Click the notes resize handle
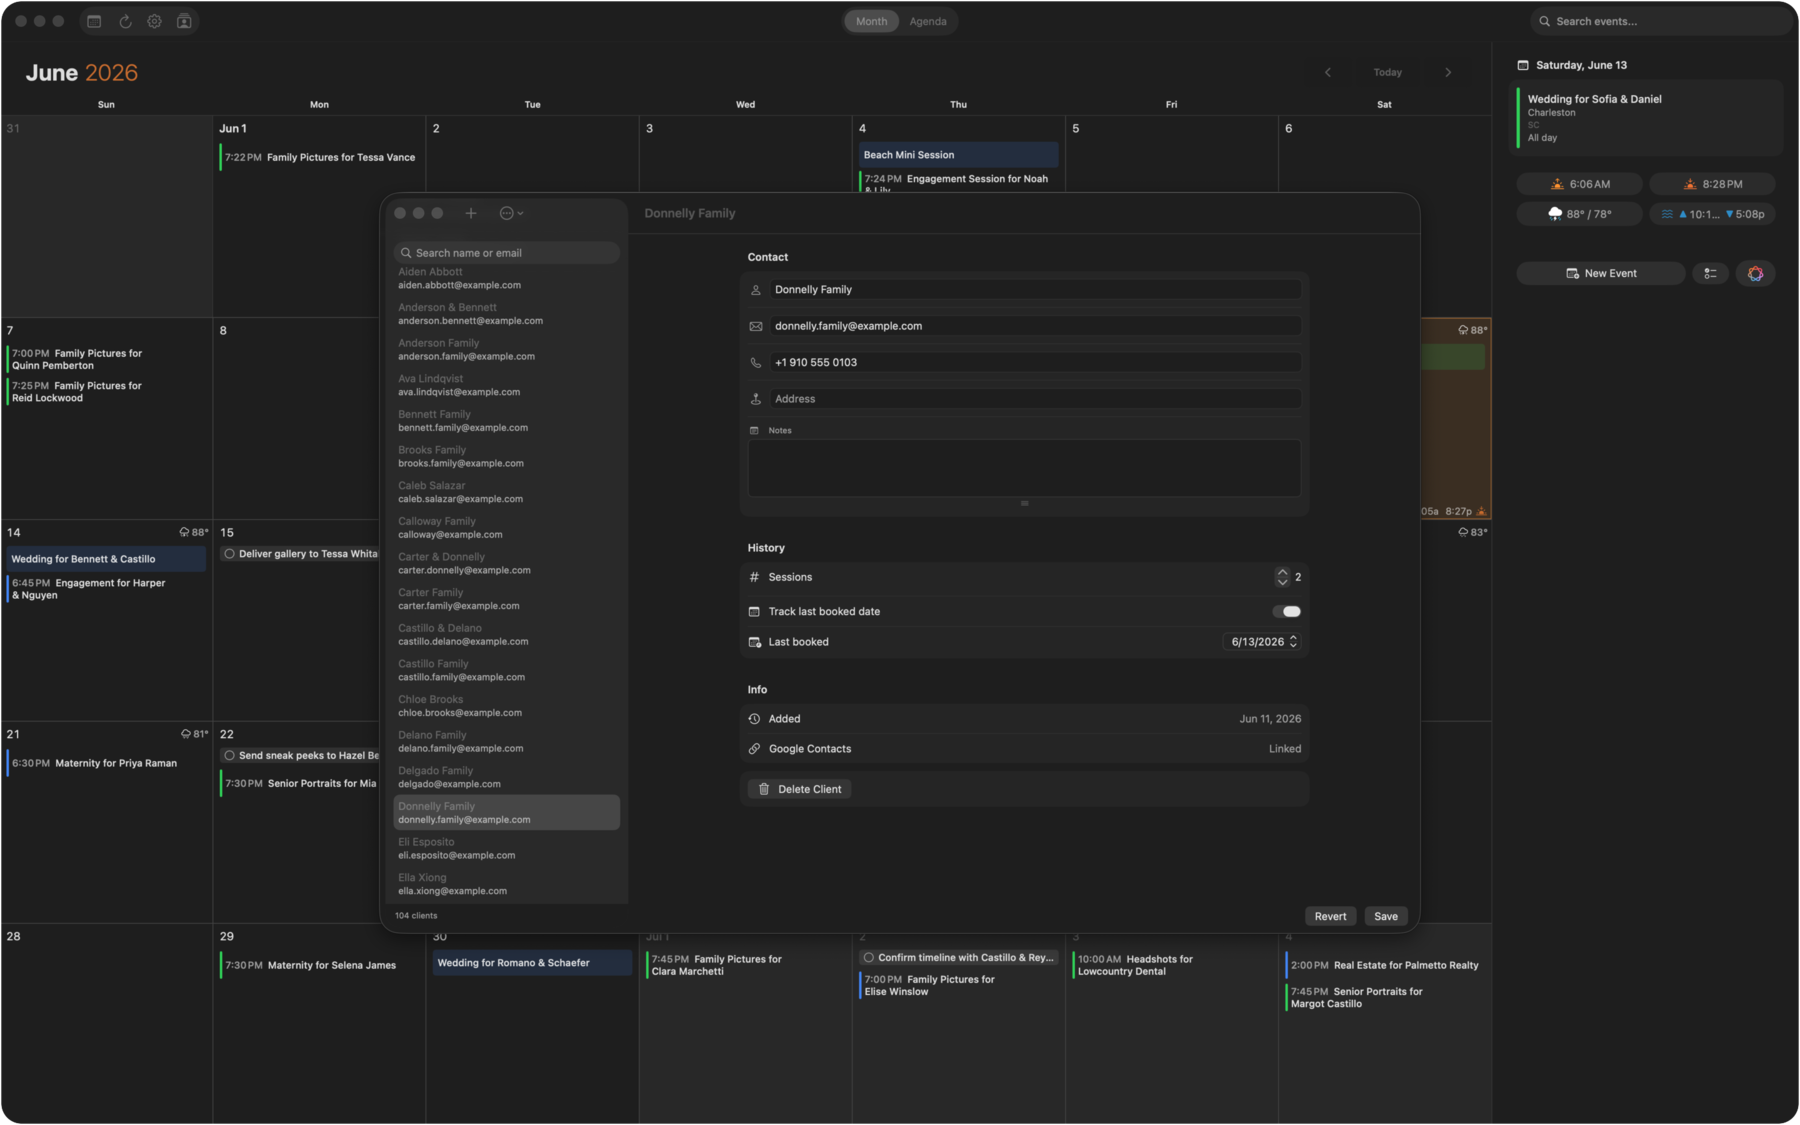This screenshot has width=1800, height=1125. (x=1024, y=503)
